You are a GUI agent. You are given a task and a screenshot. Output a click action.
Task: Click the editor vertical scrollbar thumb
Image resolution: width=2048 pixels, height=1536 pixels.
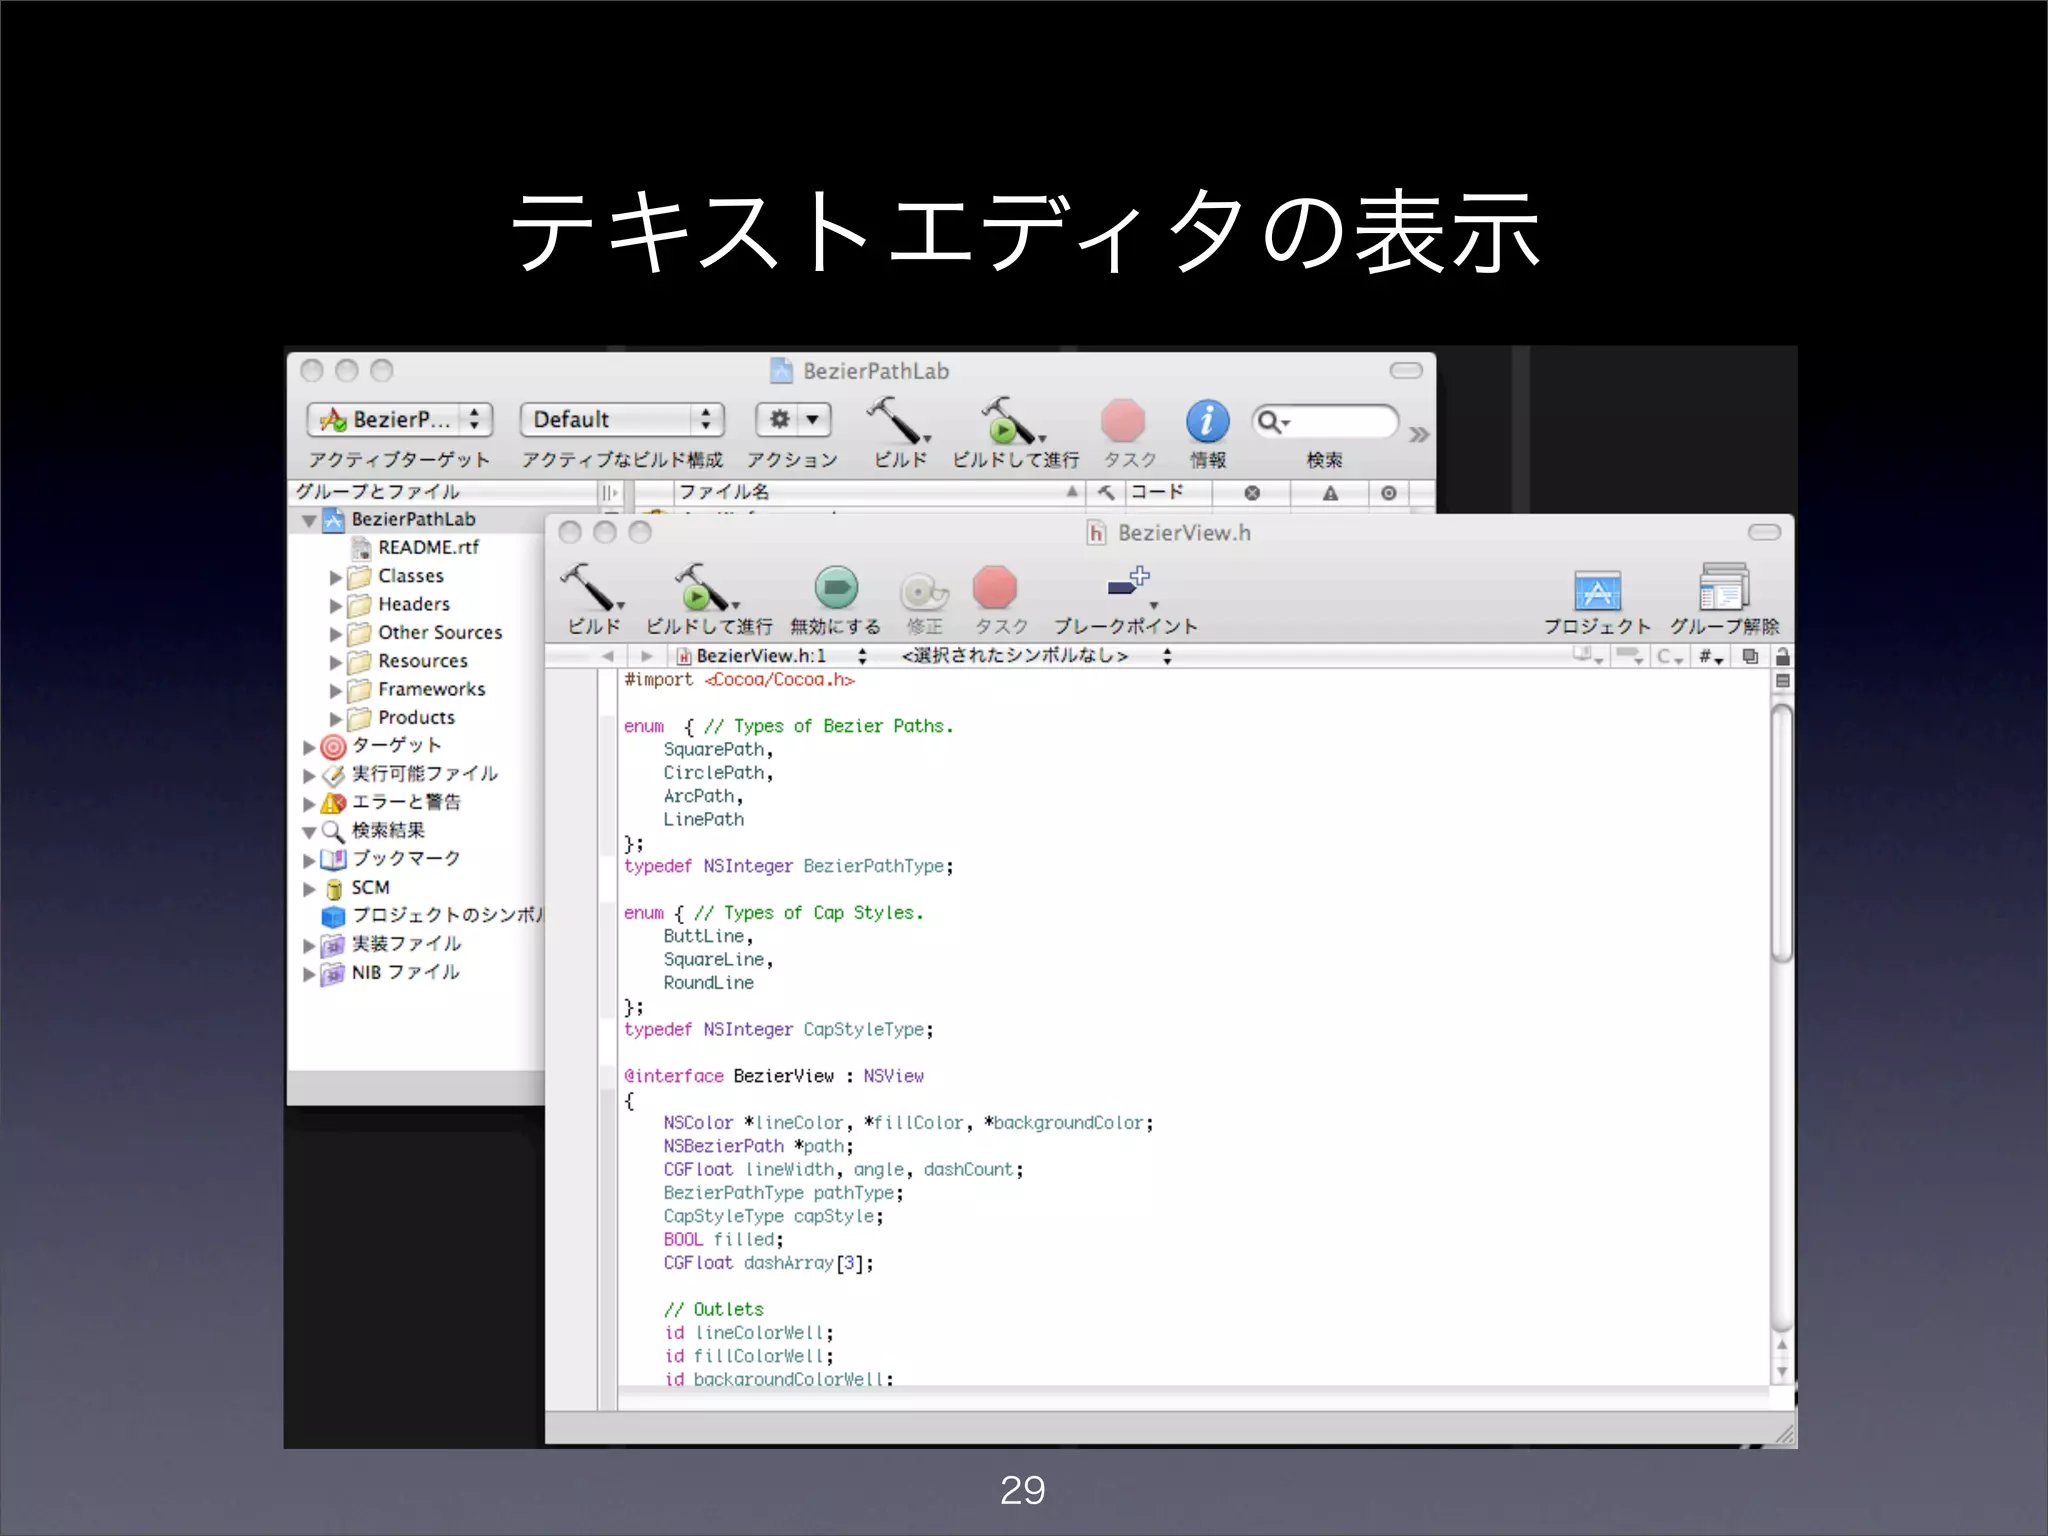pos(1782,833)
